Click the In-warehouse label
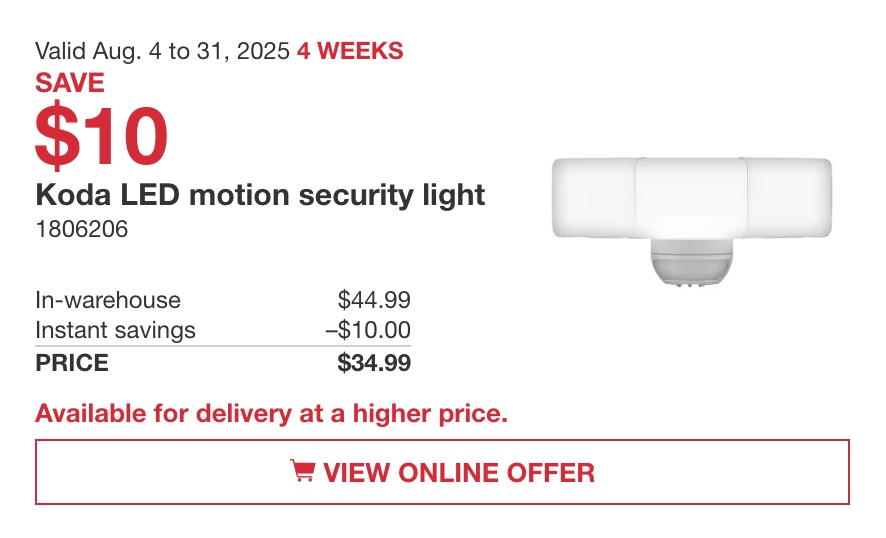Image resolution: width=886 pixels, height=538 pixels. [x=108, y=300]
